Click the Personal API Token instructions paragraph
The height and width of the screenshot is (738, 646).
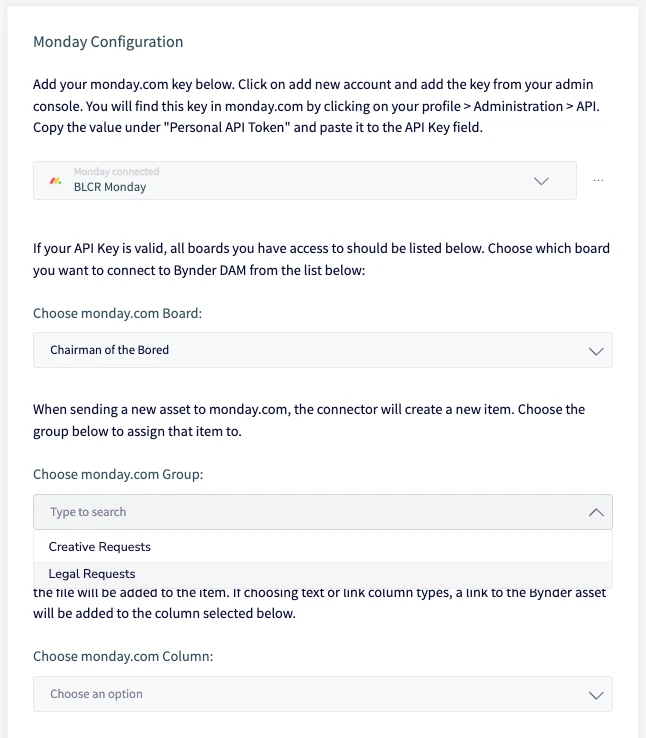[316, 106]
